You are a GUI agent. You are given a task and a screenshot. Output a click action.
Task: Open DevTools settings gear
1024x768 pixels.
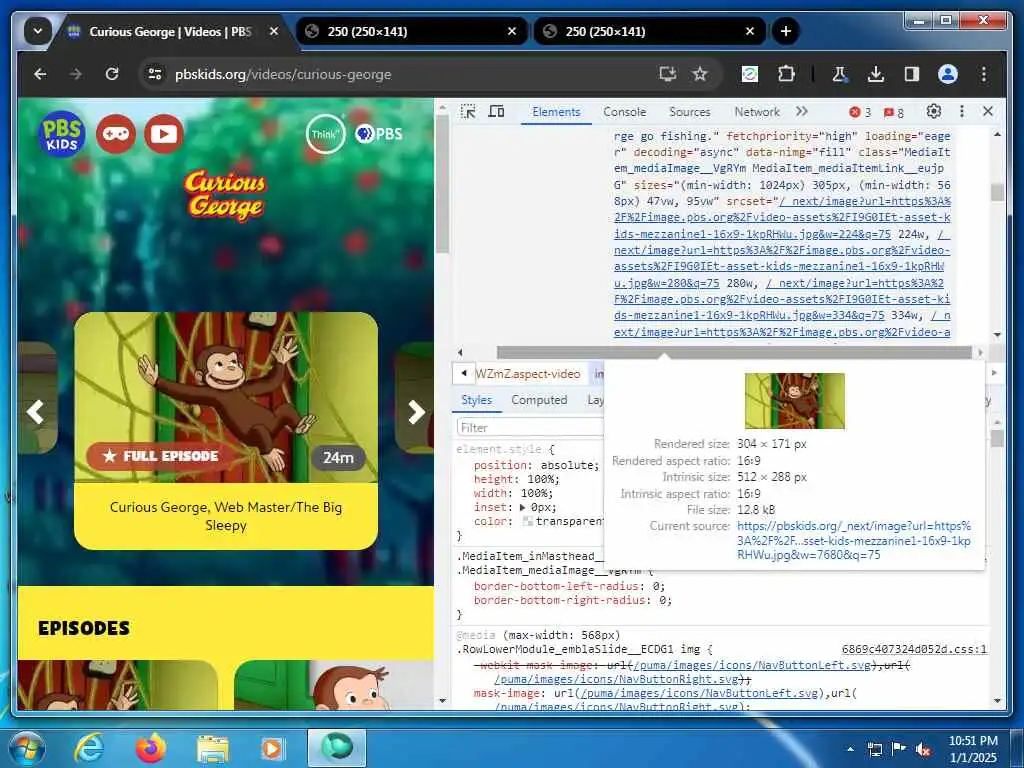click(934, 112)
